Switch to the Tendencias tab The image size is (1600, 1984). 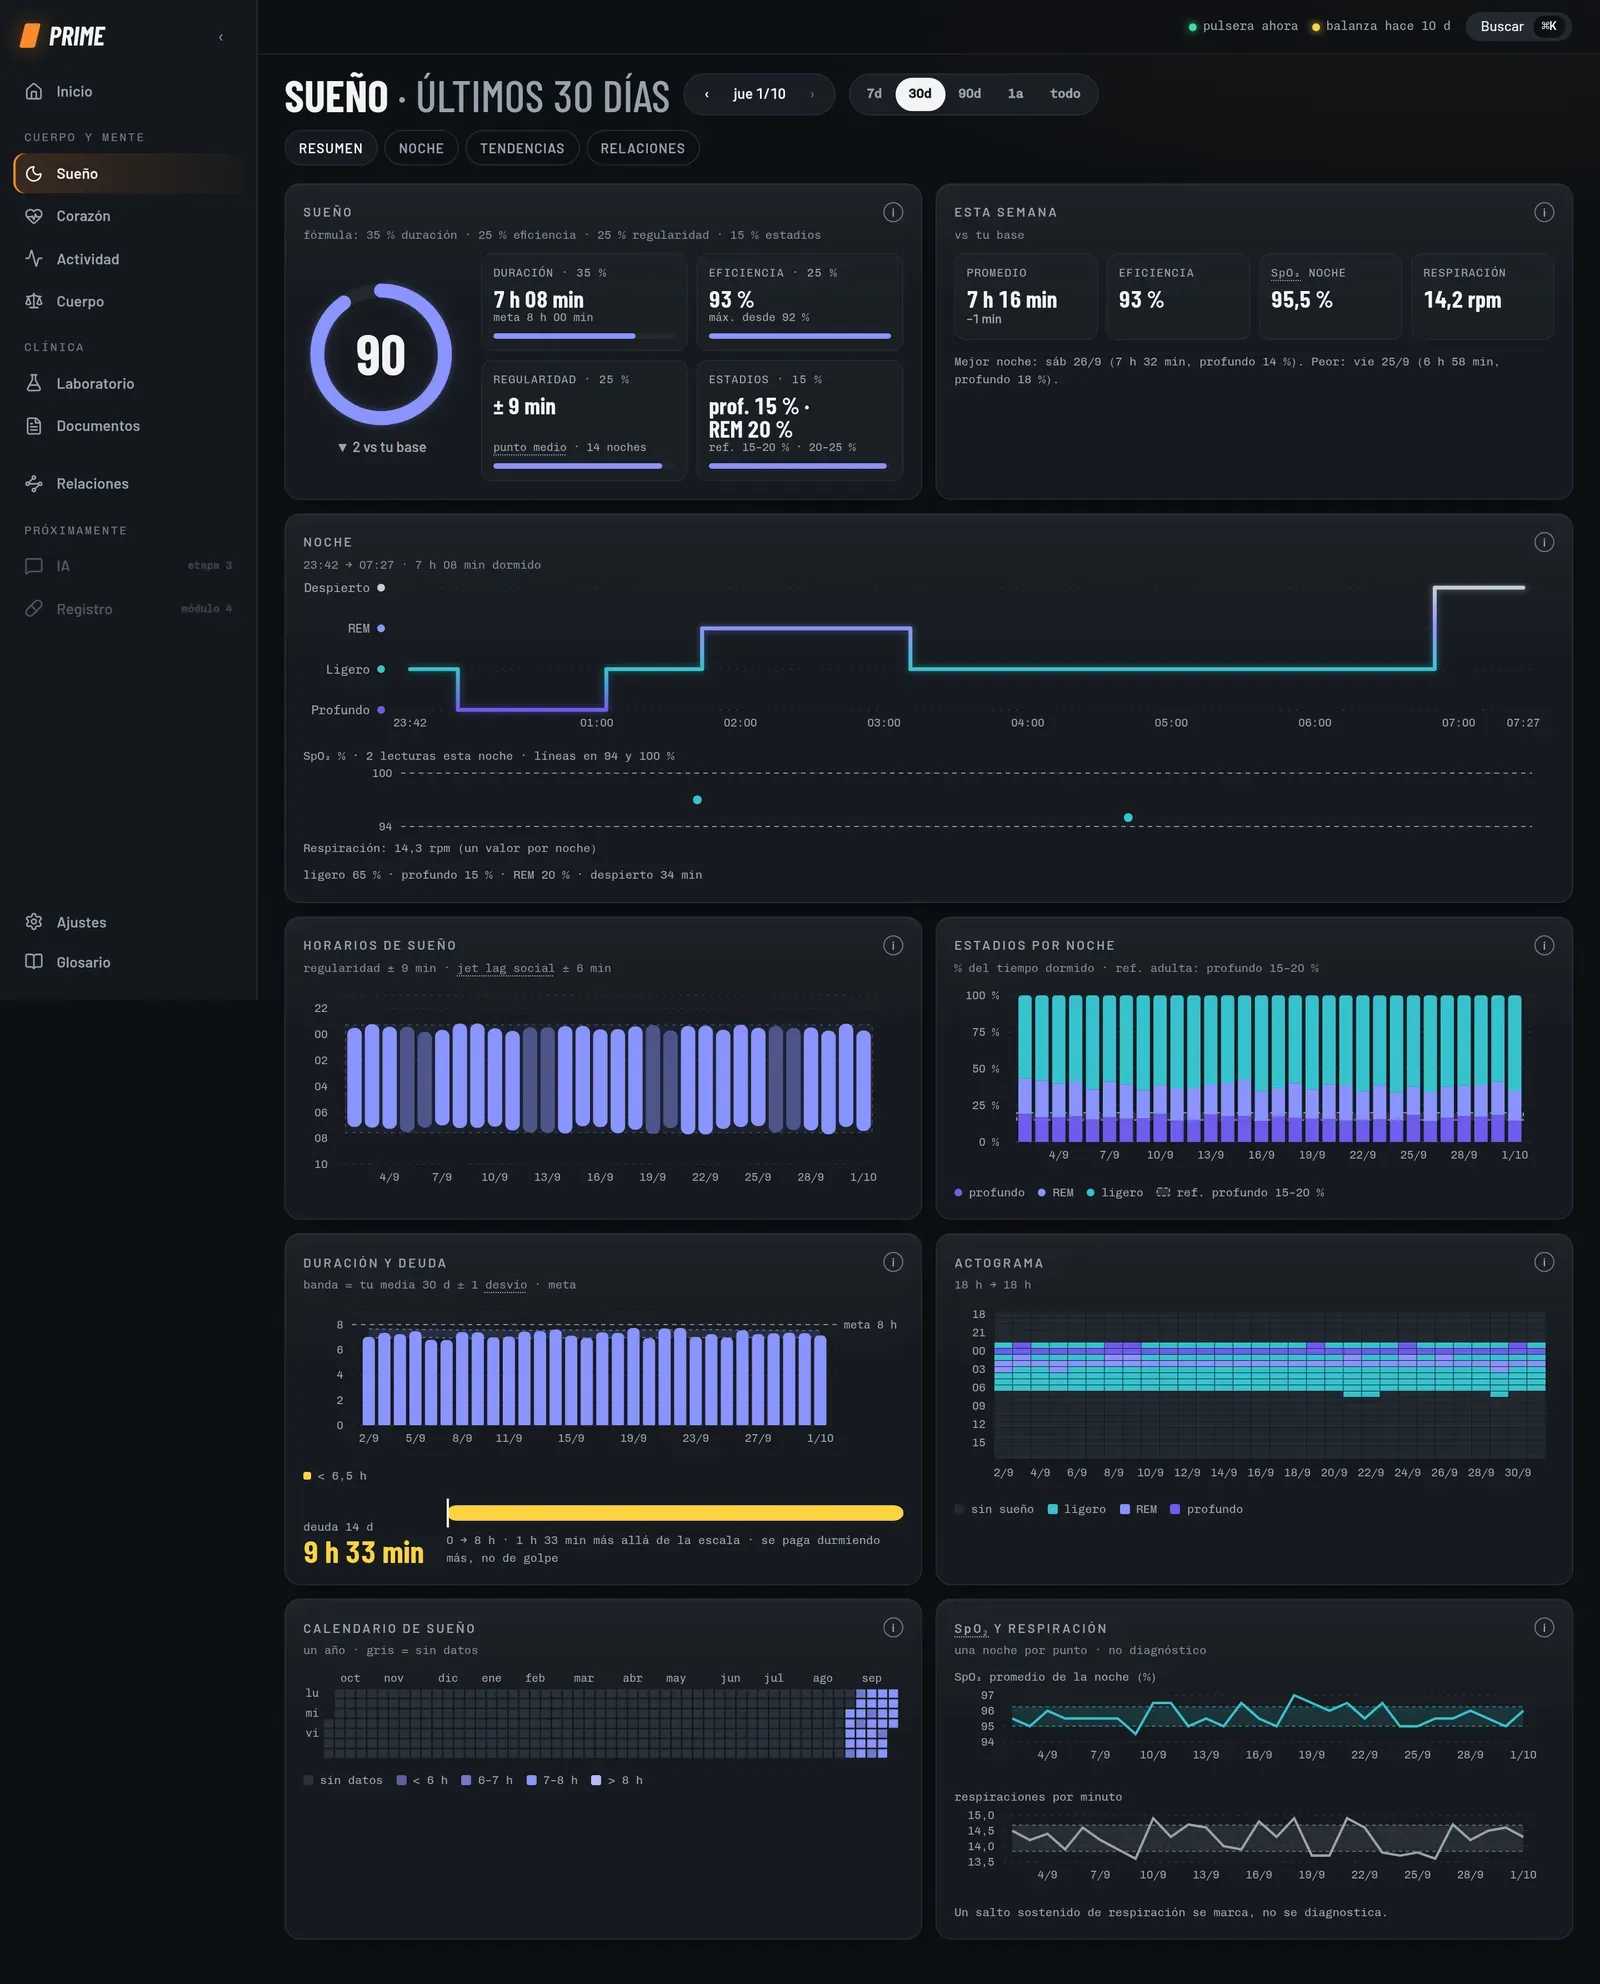click(x=522, y=148)
